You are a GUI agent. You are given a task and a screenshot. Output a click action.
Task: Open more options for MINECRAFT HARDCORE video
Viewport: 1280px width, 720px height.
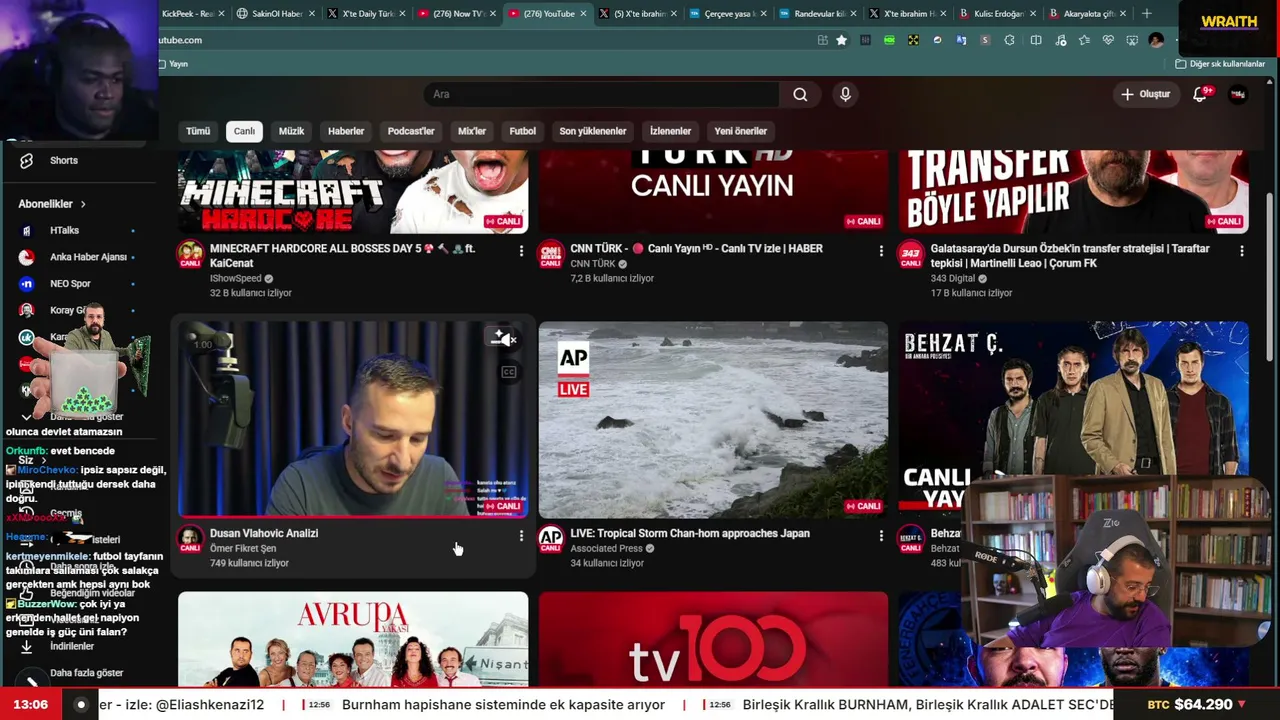coord(521,251)
